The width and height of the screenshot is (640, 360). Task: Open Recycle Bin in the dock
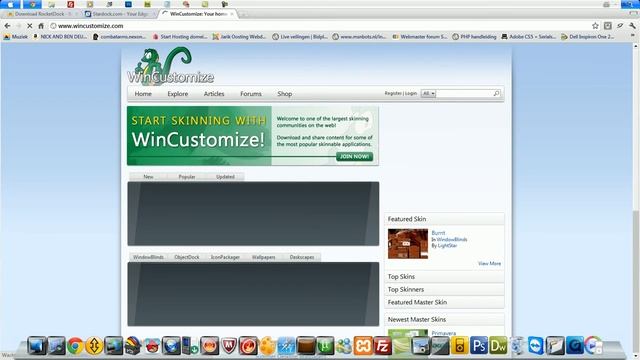(x=517, y=346)
